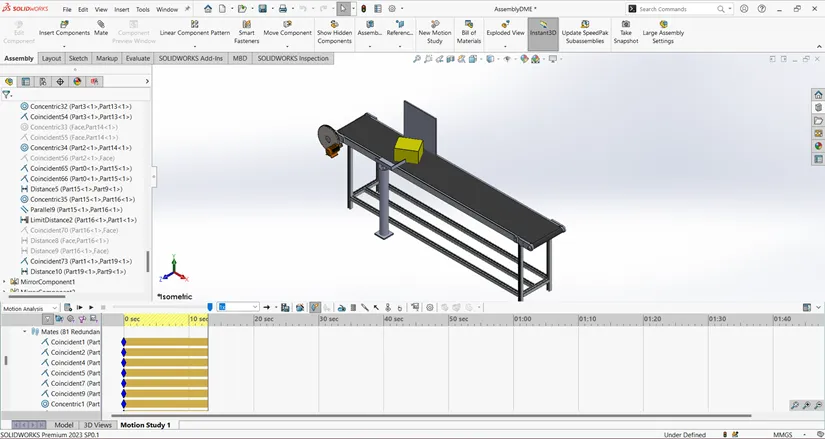Toggle the Instant3D button
Viewport: 825px width, 439px height.
point(543,34)
